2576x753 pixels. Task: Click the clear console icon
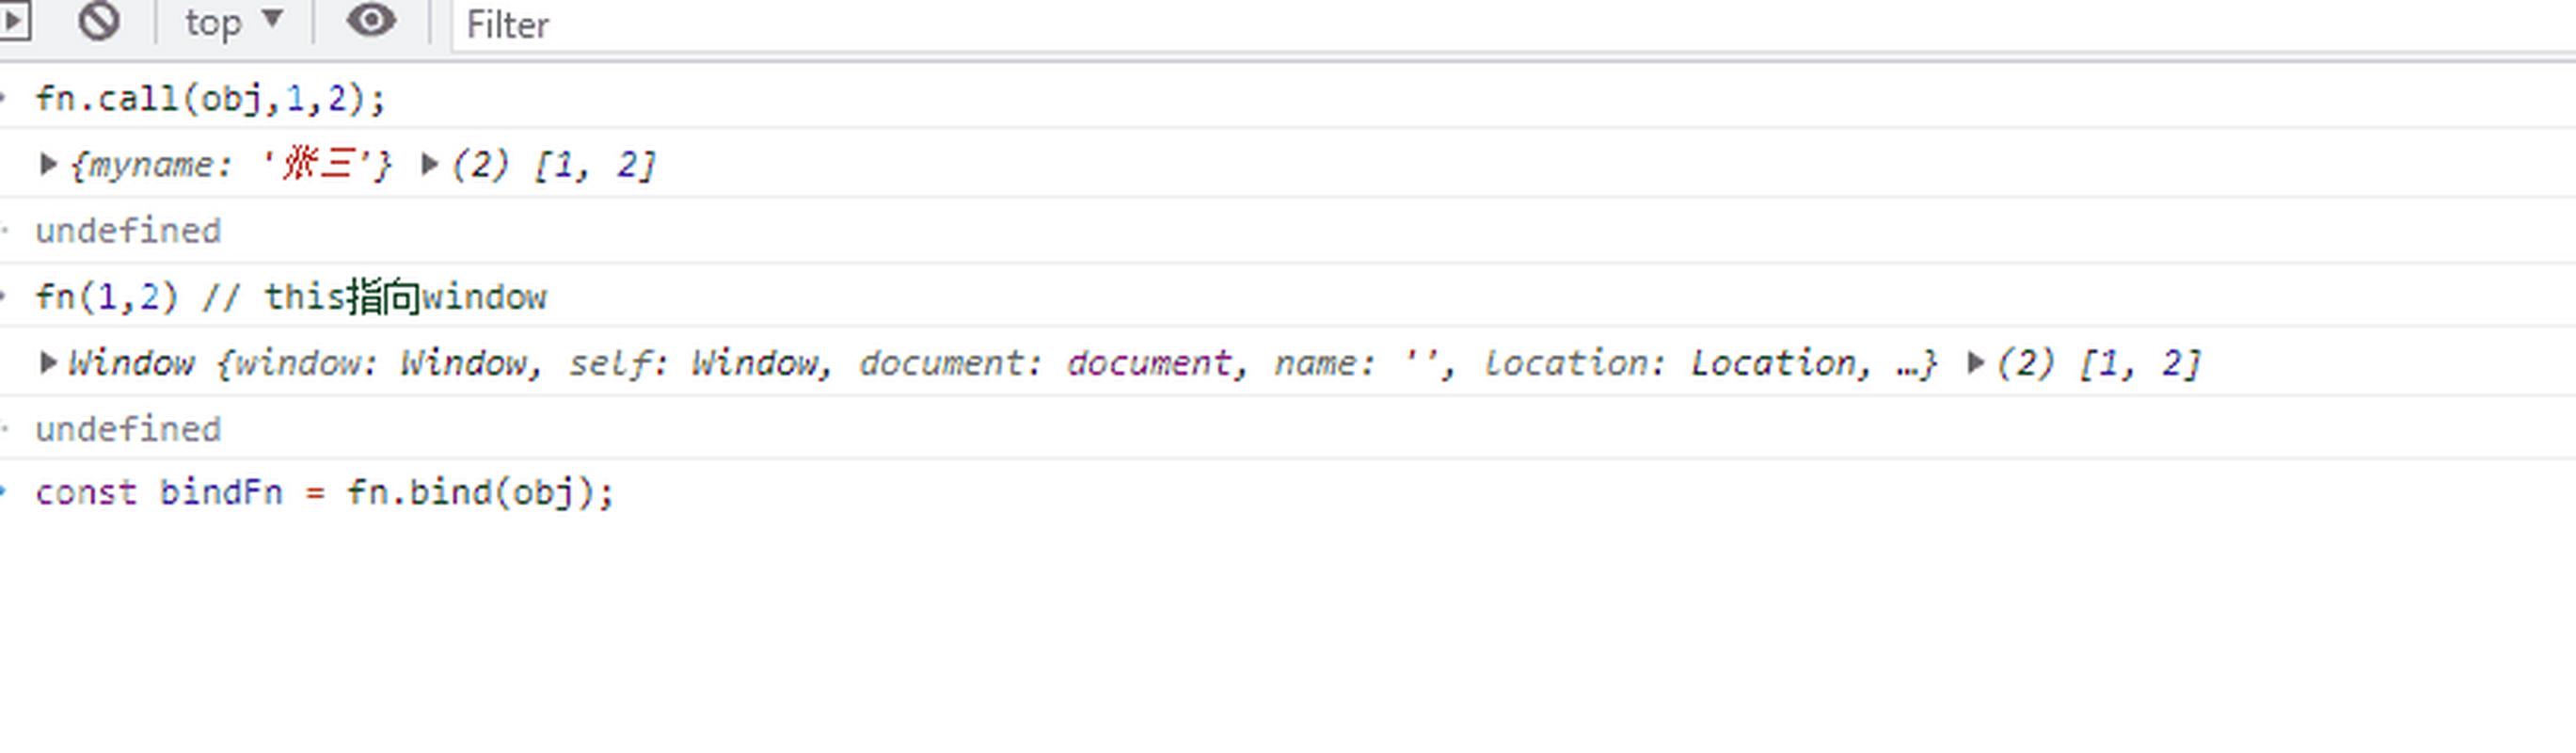(99, 21)
